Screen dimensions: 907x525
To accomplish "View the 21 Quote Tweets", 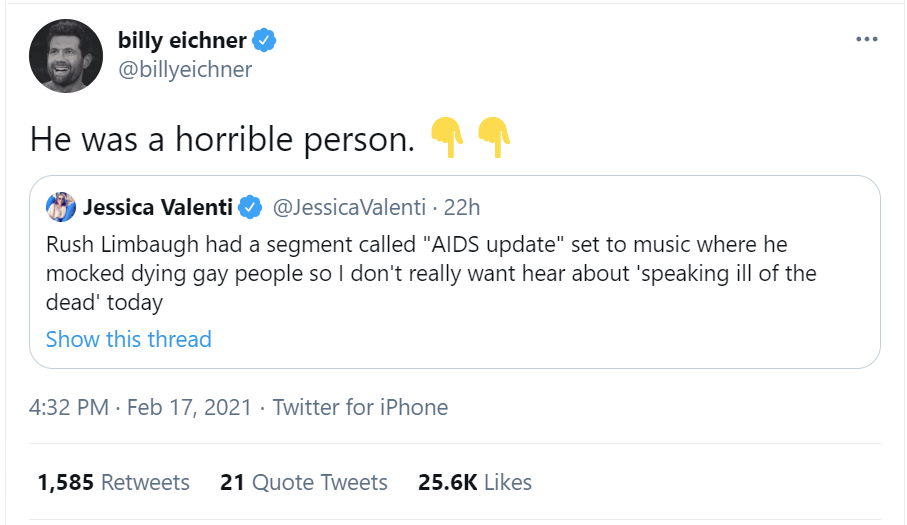I will 303,482.
